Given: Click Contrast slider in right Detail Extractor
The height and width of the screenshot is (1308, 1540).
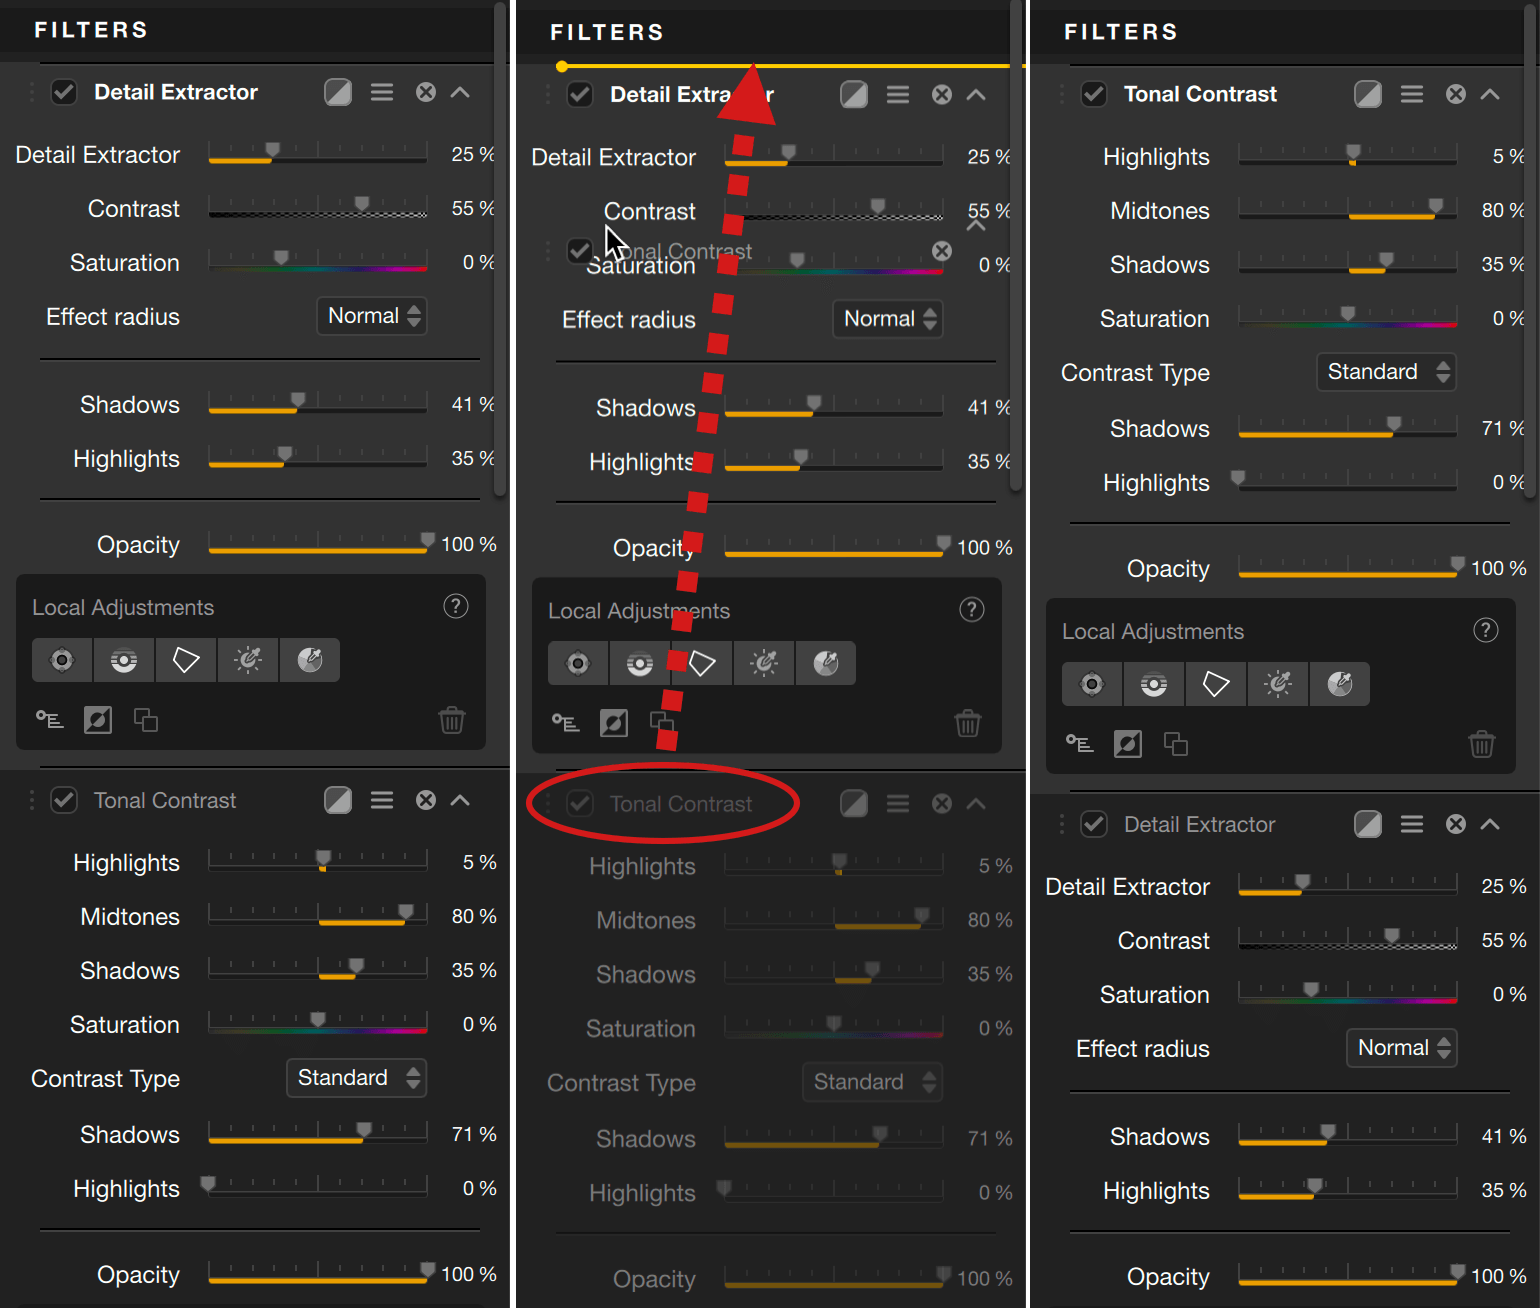Looking at the screenshot, I should (x=1348, y=940).
